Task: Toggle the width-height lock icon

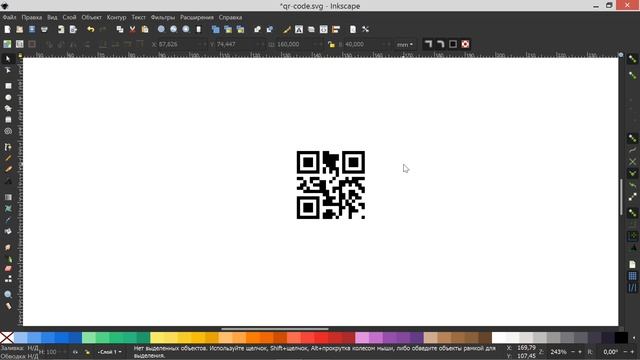Action: pyautogui.click(x=331, y=44)
